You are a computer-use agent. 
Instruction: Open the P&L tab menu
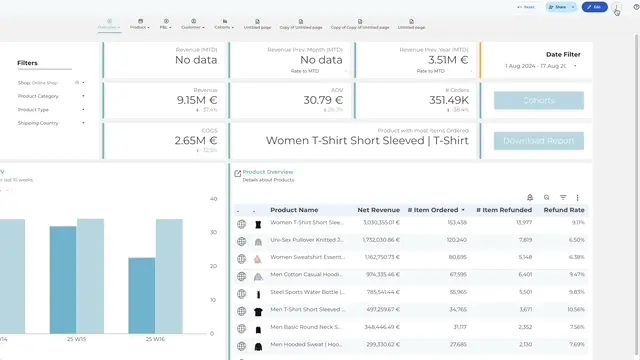pyautogui.click(x=166, y=24)
